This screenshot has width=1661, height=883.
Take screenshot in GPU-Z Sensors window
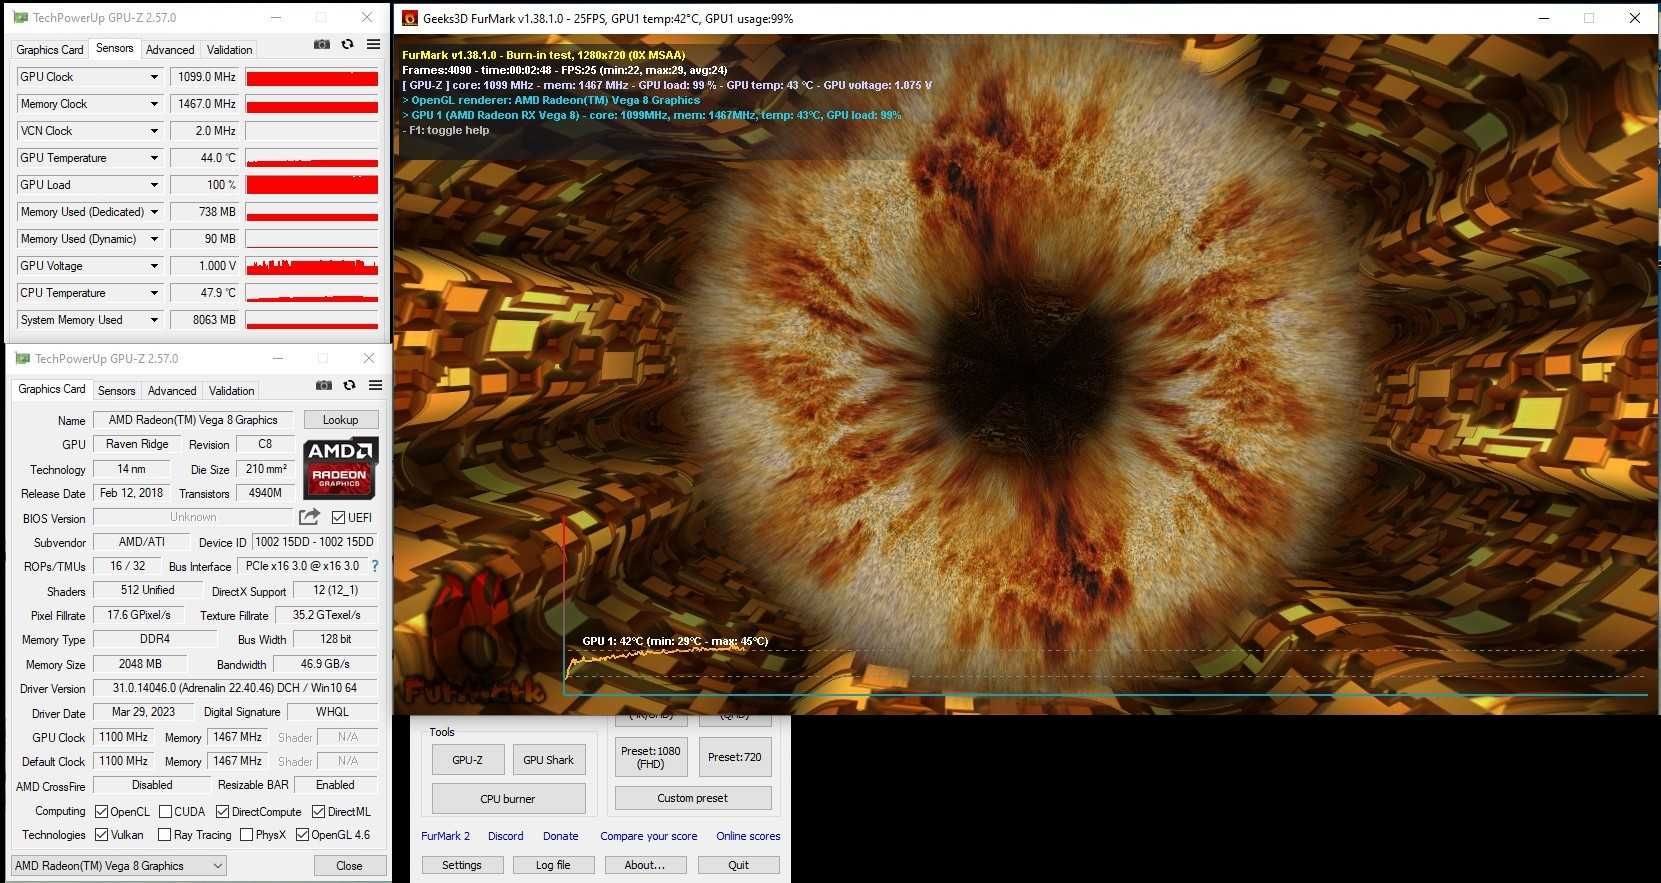[x=322, y=44]
